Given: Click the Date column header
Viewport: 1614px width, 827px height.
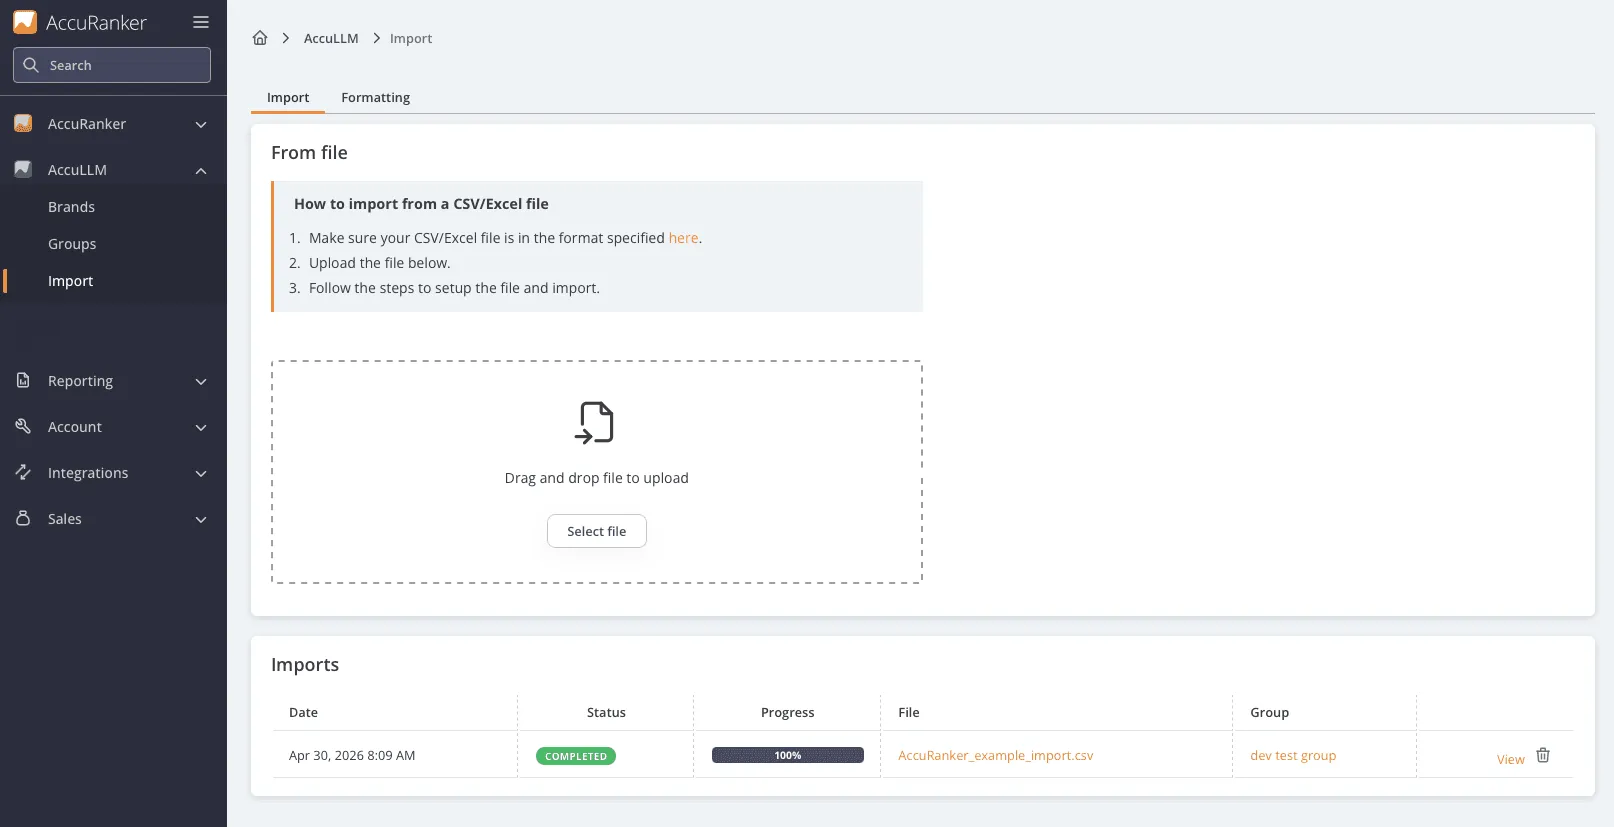Looking at the screenshot, I should coord(303,713).
